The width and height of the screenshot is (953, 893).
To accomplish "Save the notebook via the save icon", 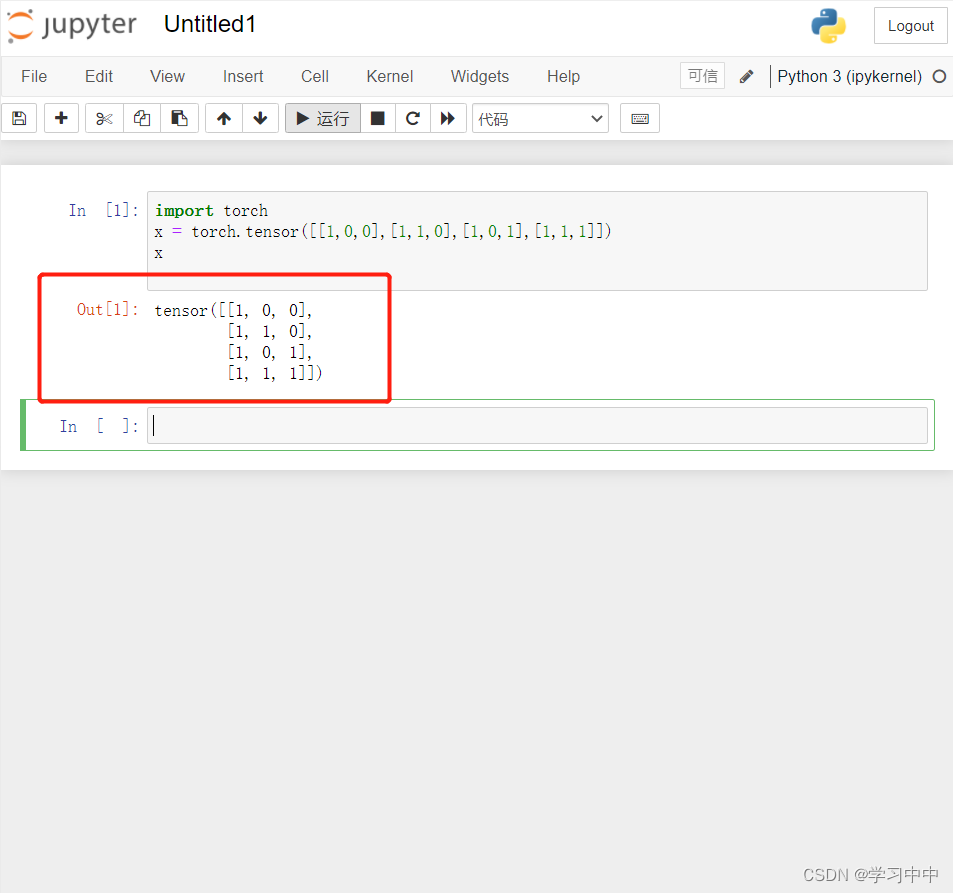I will pos(18,118).
